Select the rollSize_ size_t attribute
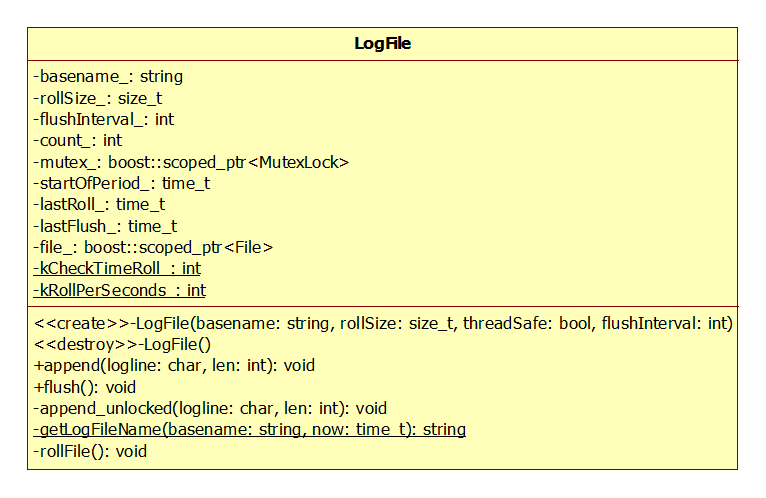766x498 pixels. [97, 98]
